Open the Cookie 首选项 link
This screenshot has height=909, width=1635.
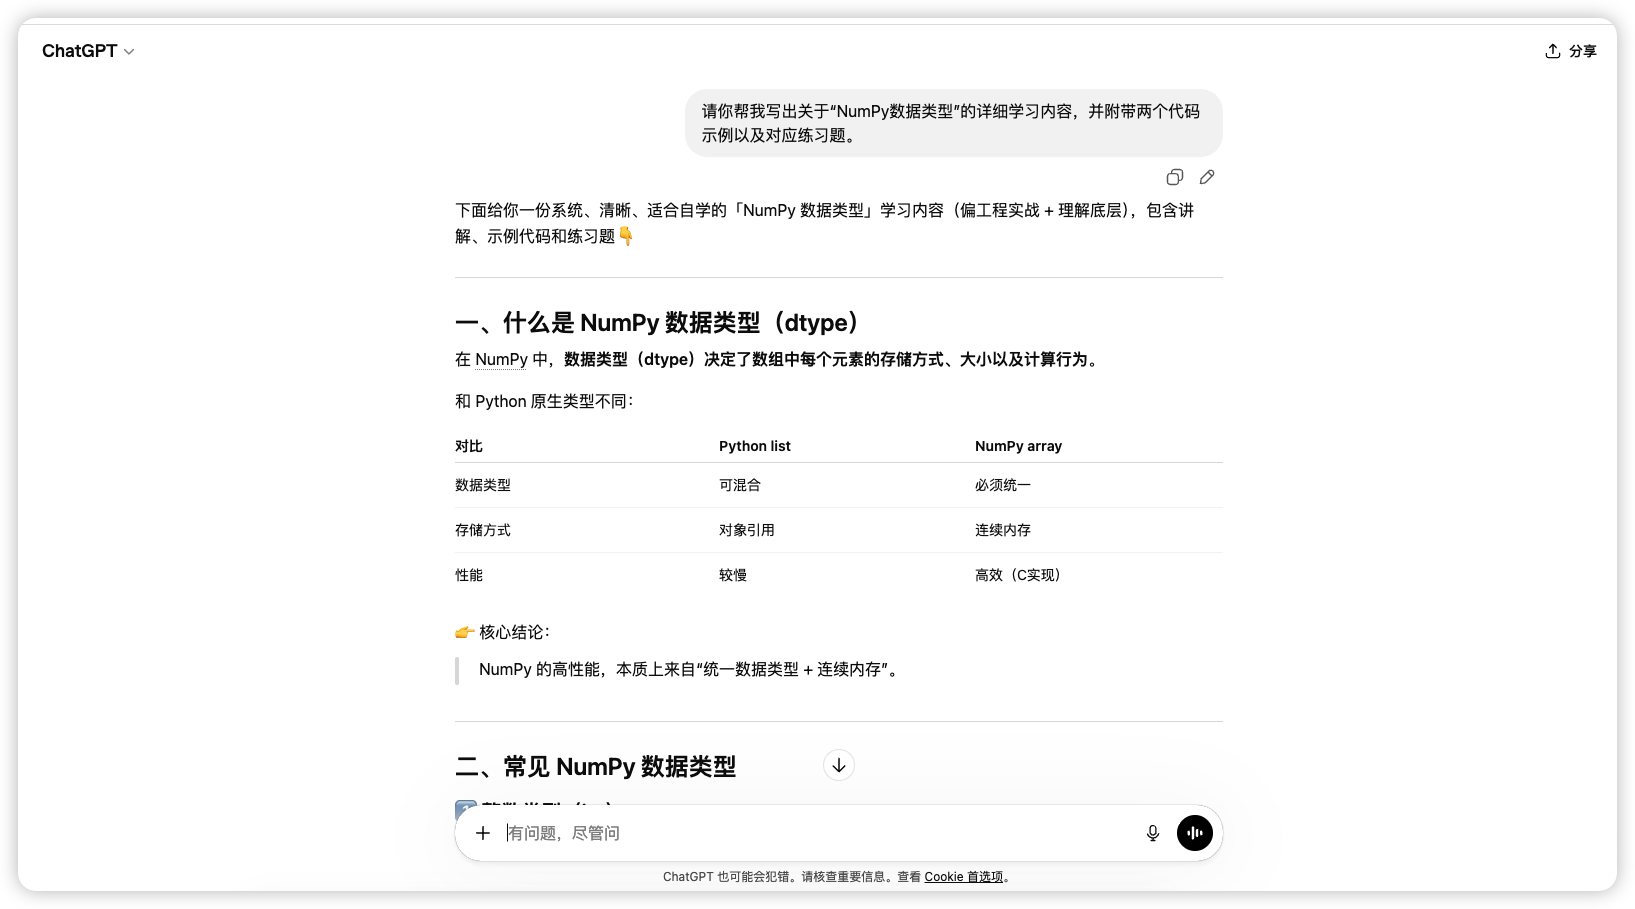tap(963, 877)
